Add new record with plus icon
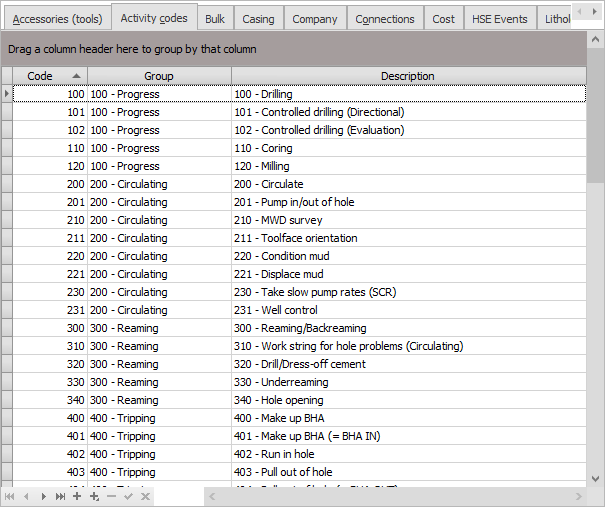This screenshot has height=507, width=605. click(77, 496)
